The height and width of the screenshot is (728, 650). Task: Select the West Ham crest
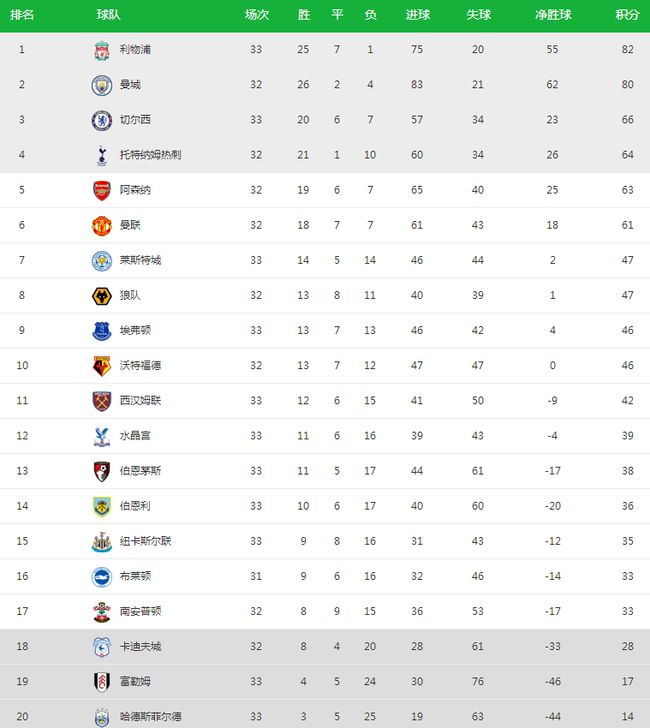point(102,402)
